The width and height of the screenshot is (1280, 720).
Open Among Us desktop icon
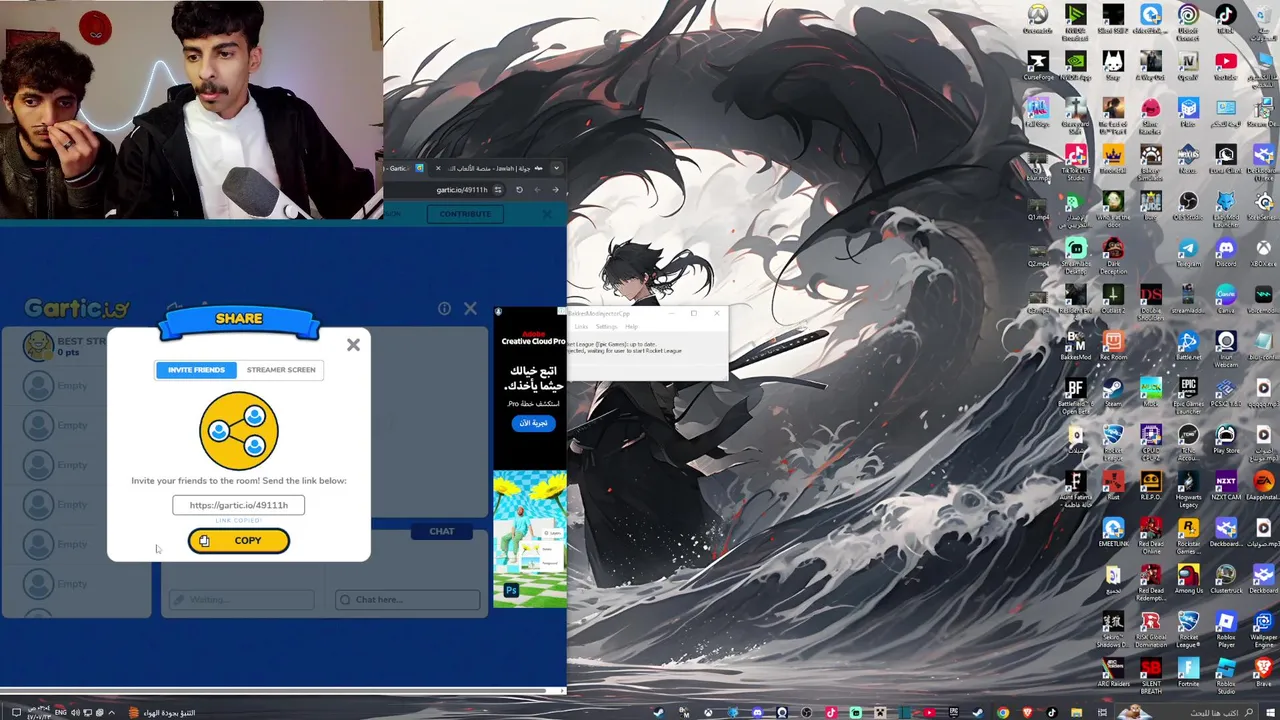[1188, 578]
